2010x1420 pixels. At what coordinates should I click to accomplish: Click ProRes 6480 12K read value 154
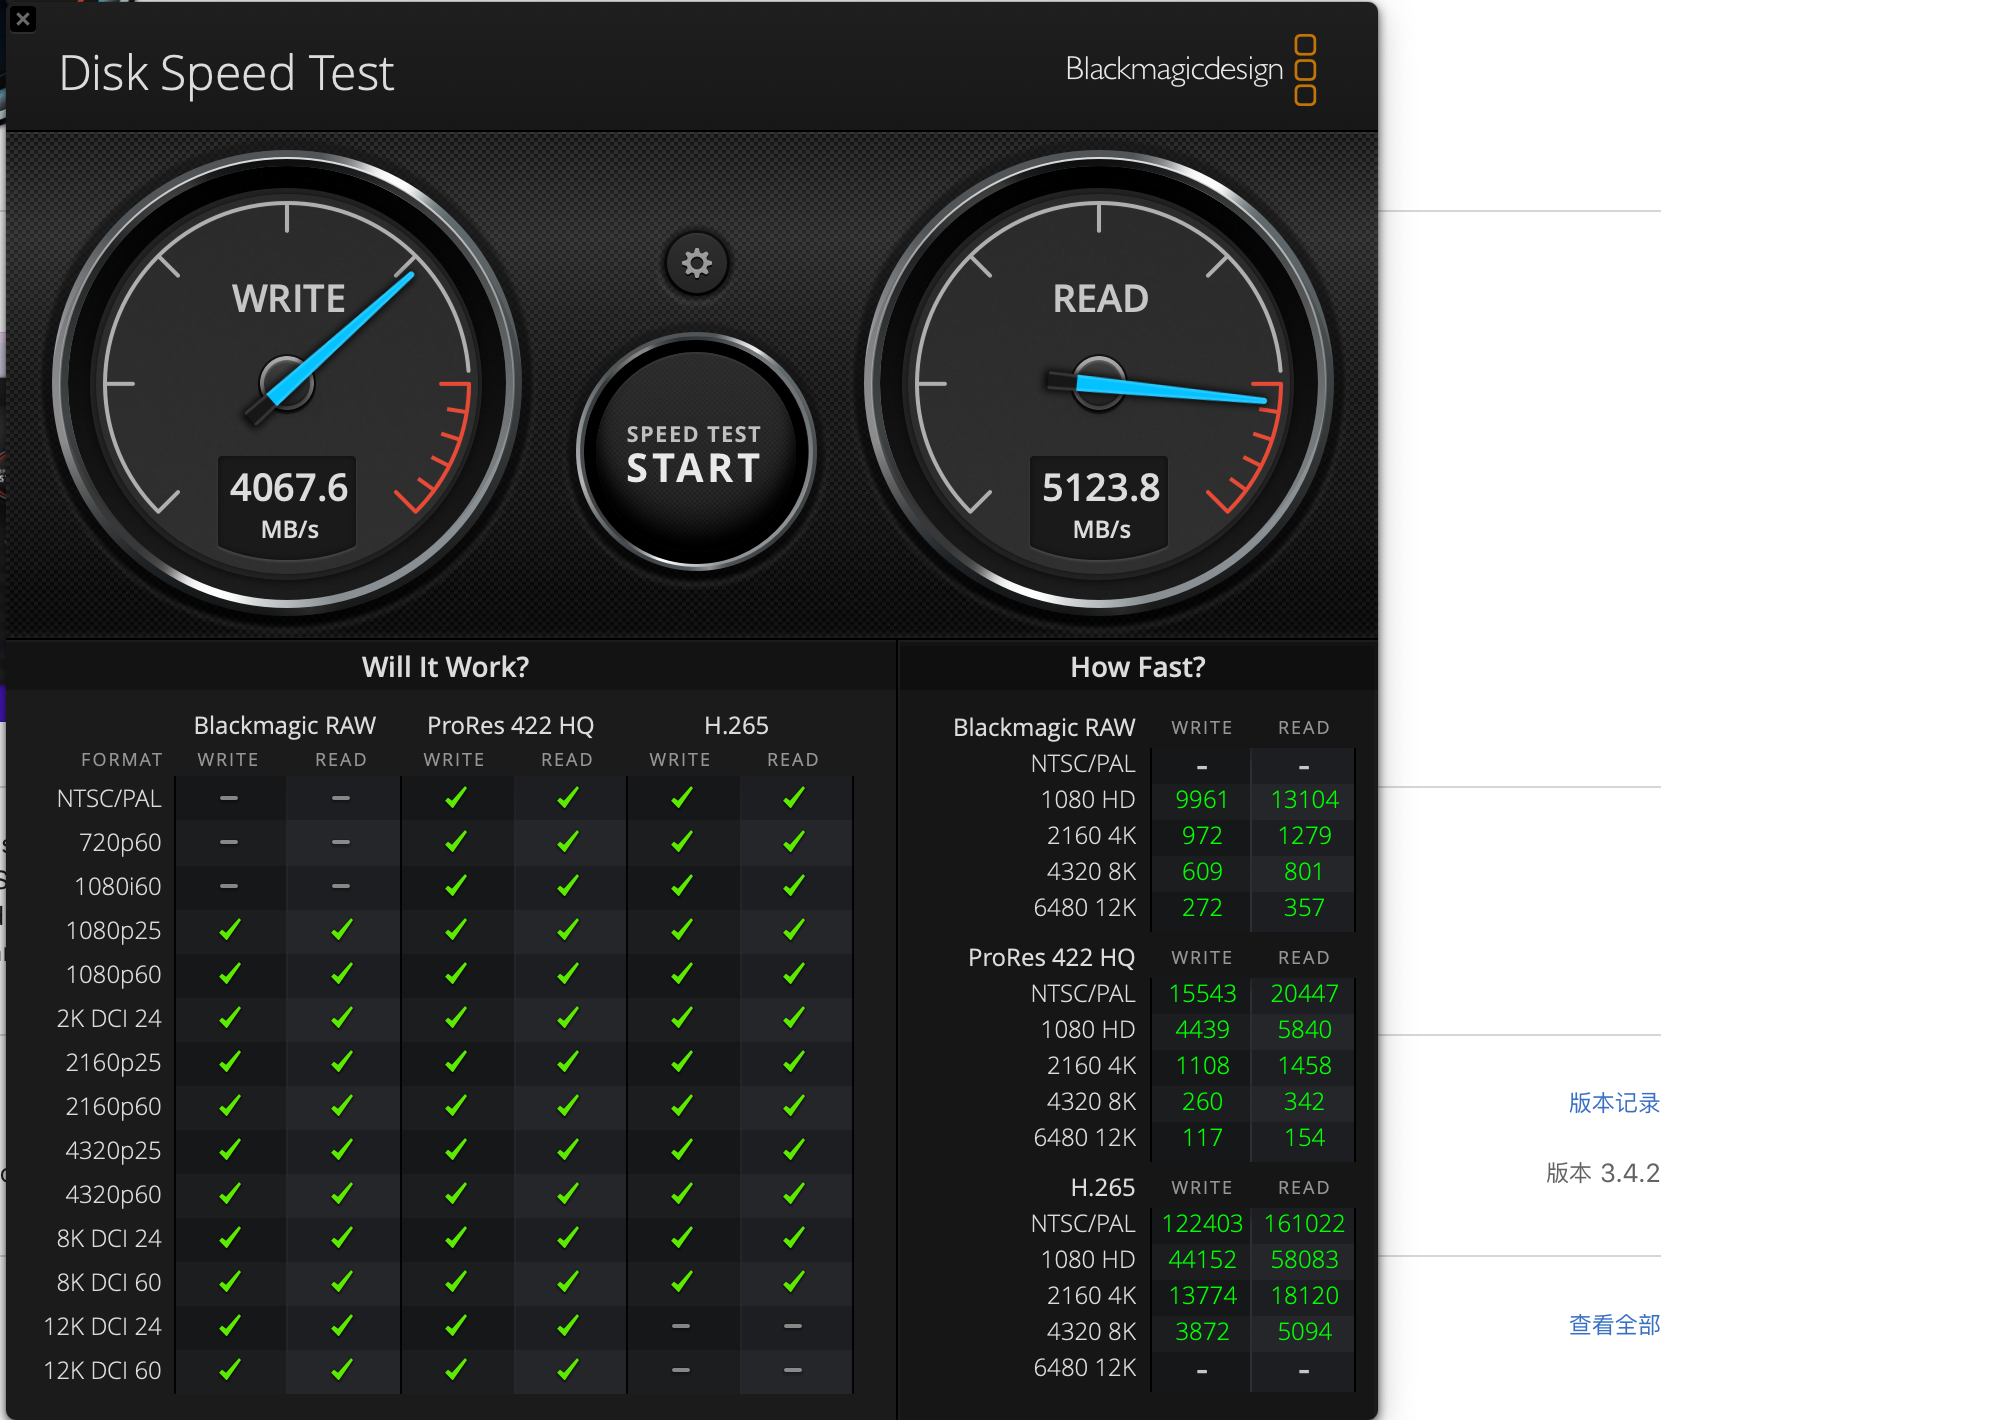click(x=1304, y=1138)
